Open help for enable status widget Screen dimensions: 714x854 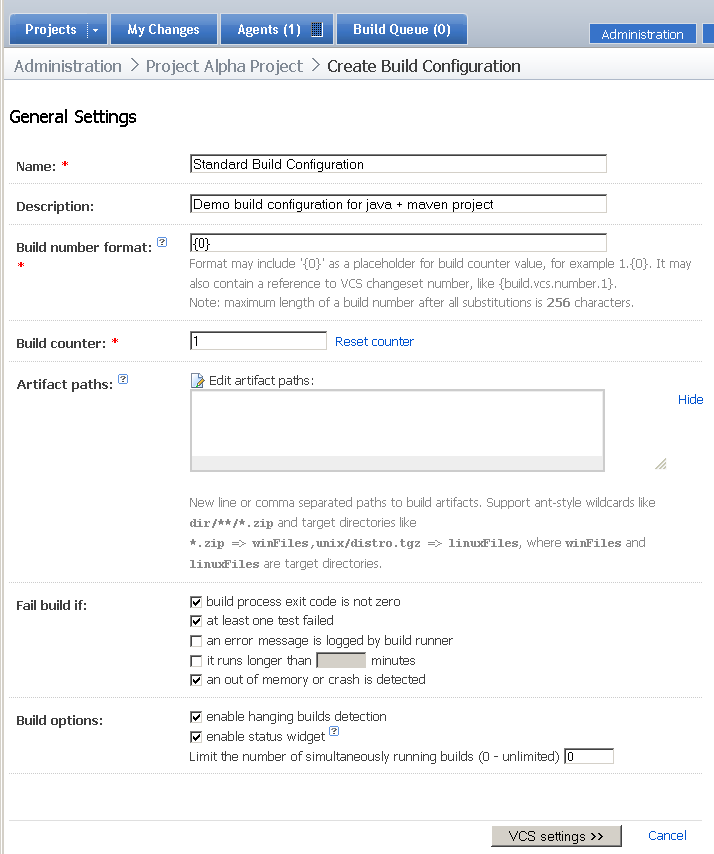[x=334, y=731]
